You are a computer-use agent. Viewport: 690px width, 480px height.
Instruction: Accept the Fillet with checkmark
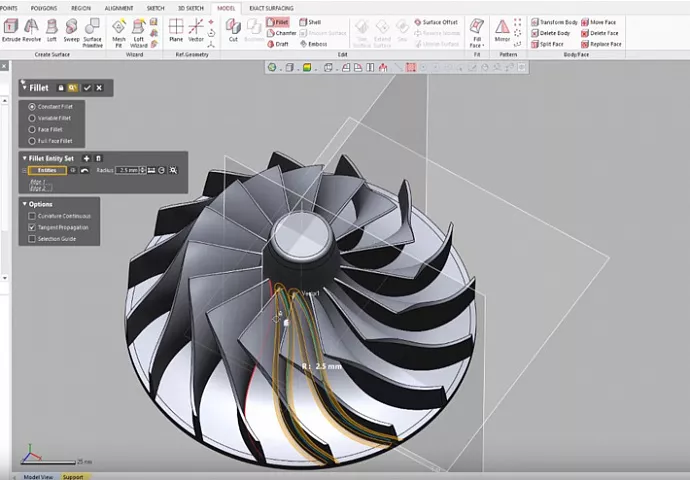pyautogui.click(x=87, y=88)
